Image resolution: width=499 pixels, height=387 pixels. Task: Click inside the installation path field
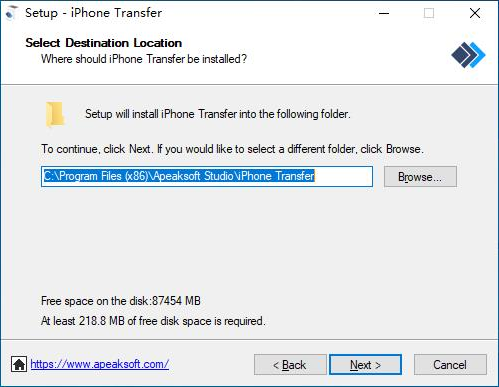(207, 176)
